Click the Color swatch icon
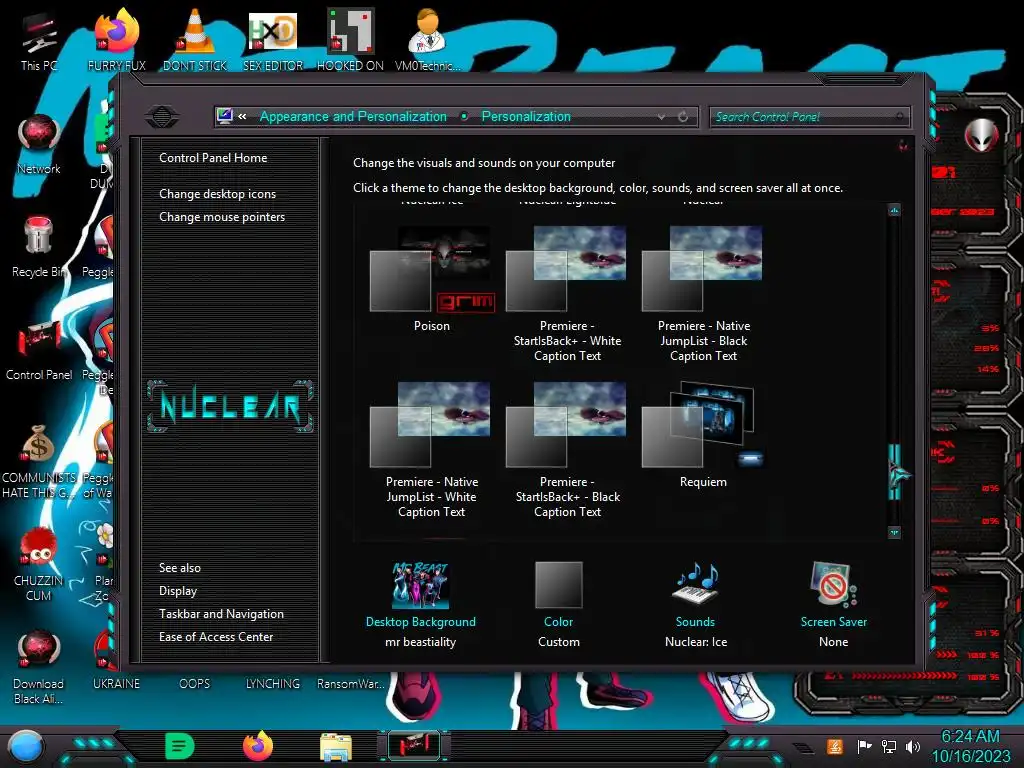The image size is (1024, 768). coord(558,584)
